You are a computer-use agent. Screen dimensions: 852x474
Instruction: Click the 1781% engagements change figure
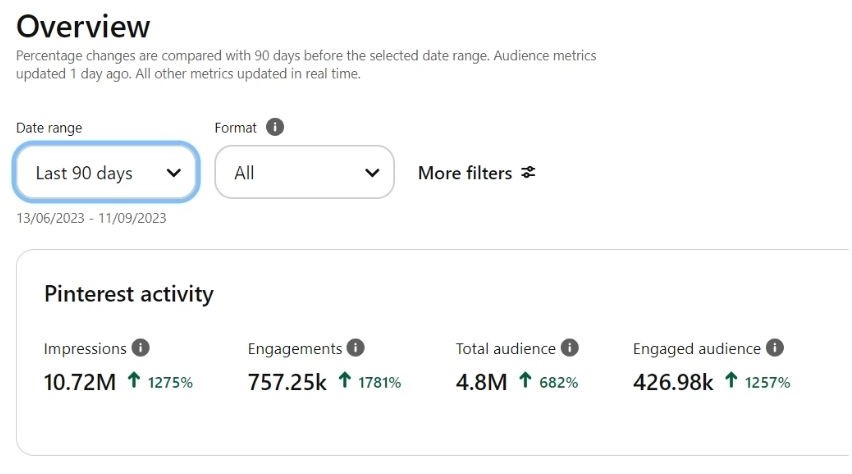point(379,383)
